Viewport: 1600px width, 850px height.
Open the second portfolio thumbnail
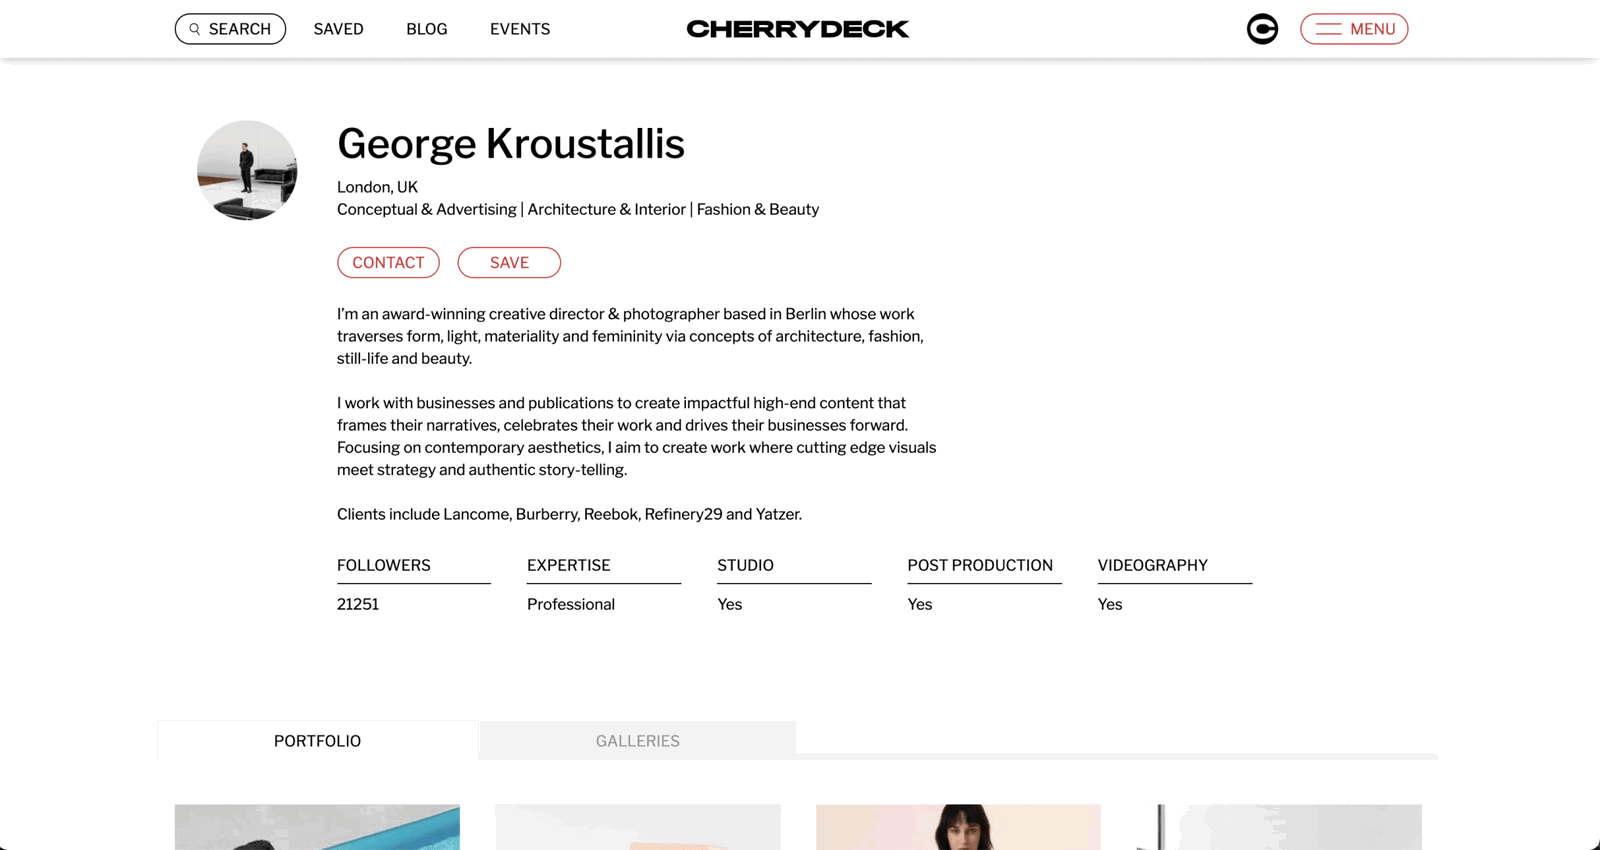(x=637, y=828)
